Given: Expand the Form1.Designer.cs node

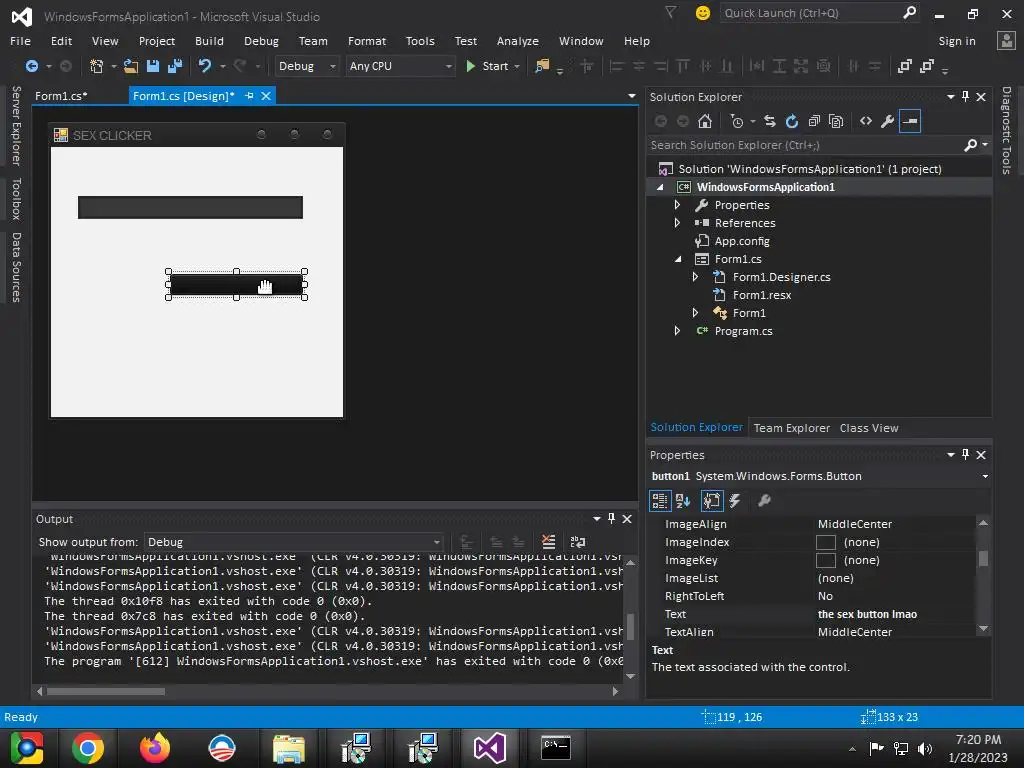Looking at the screenshot, I should coord(696,277).
